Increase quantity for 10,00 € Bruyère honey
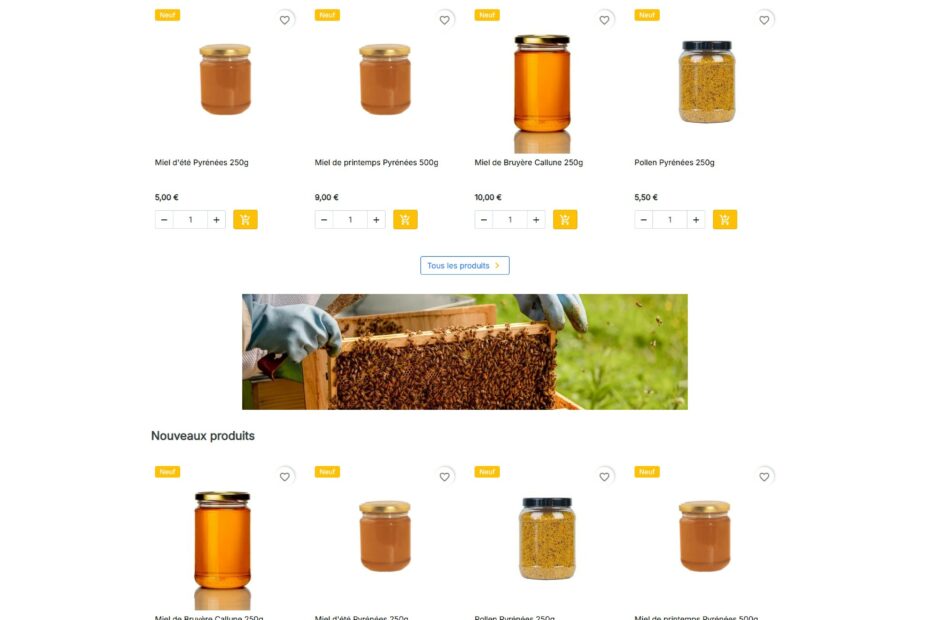930x620 pixels. (x=536, y=220)
